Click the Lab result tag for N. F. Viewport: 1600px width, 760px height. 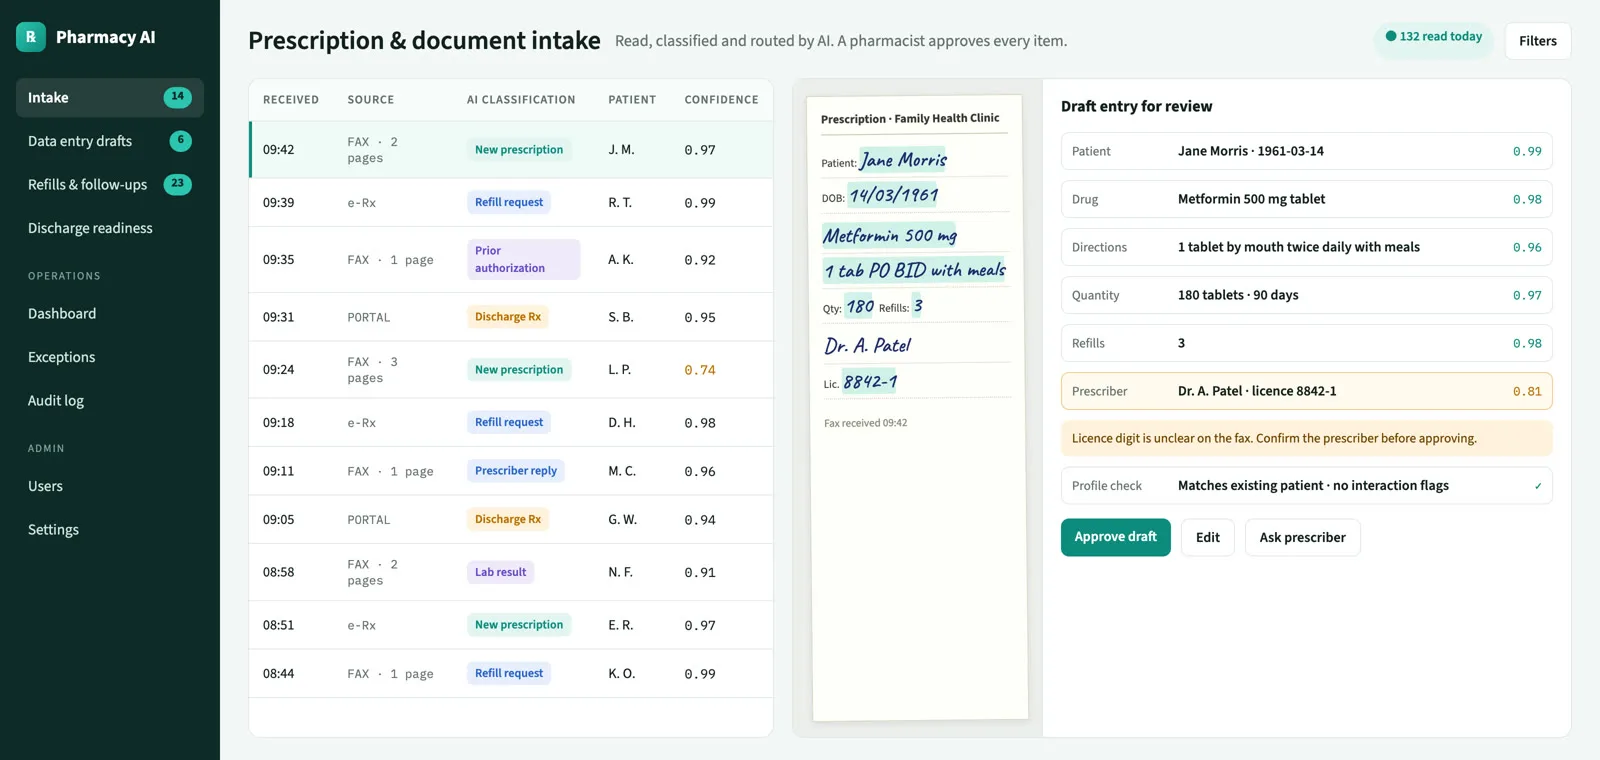(x=500, y=572)
